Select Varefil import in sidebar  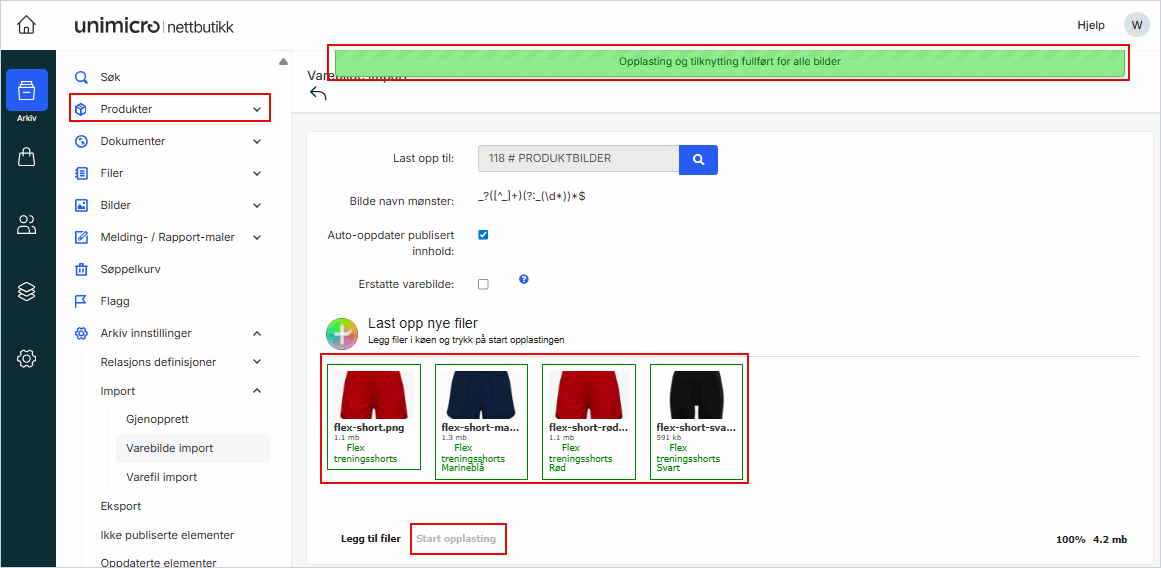pos(161,477)
